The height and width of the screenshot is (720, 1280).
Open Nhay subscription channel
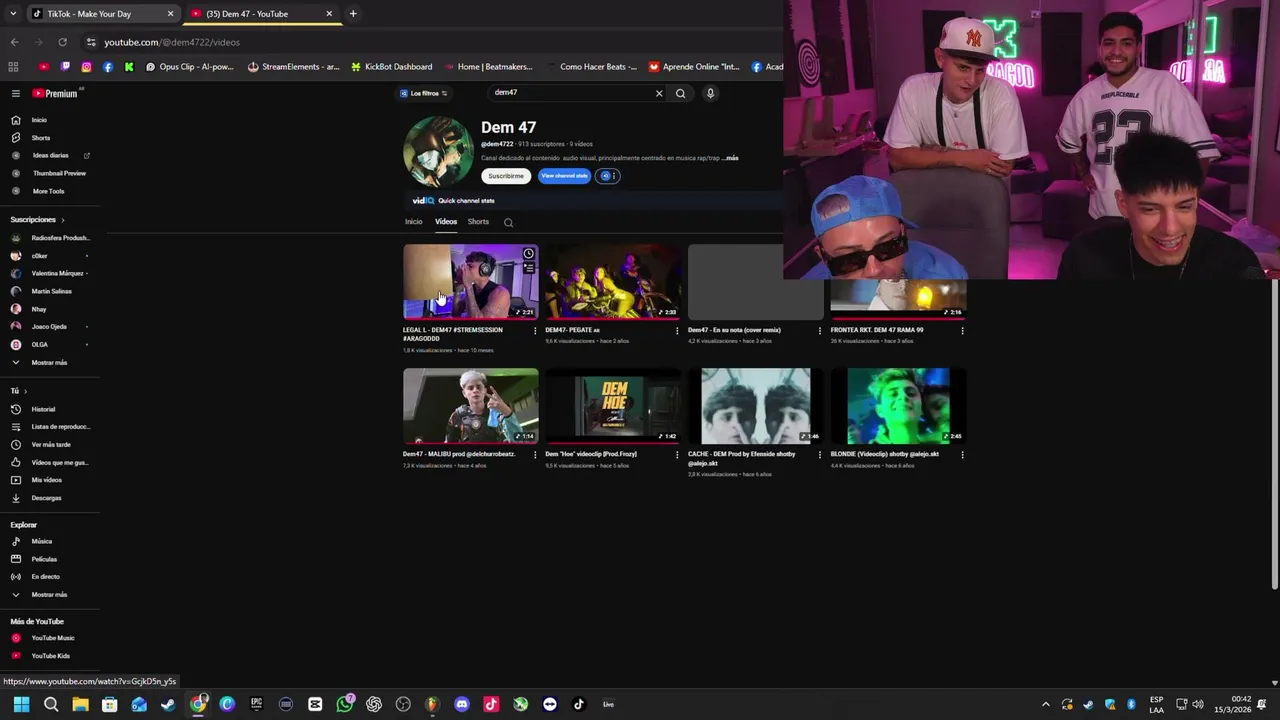[39, 309]
